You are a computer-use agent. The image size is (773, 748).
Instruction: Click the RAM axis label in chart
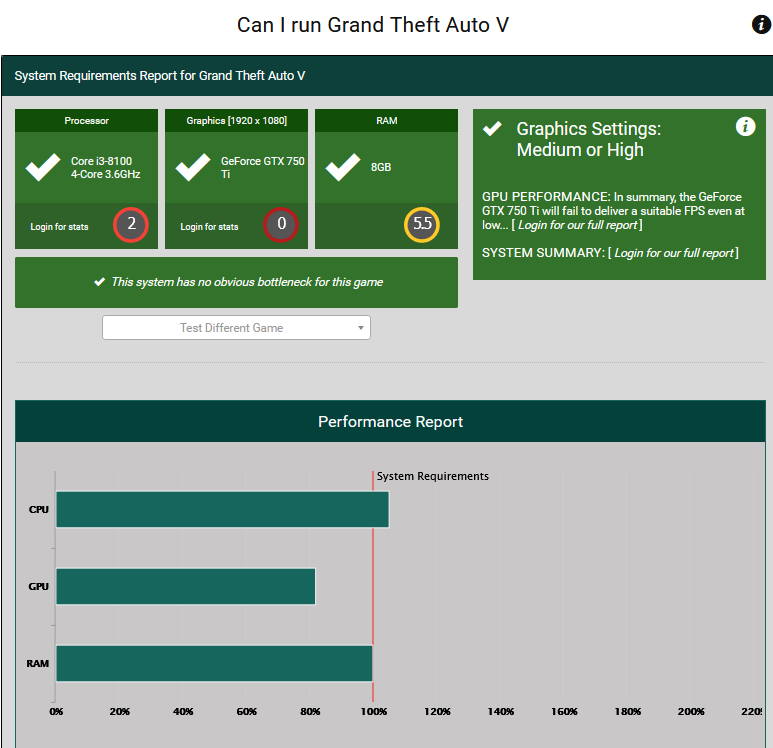click(x=37, y=663)
